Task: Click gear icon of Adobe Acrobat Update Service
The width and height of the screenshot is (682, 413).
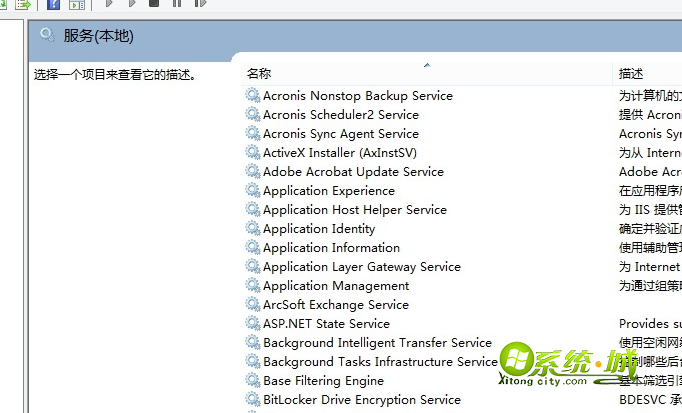Action: pos(253,171)
